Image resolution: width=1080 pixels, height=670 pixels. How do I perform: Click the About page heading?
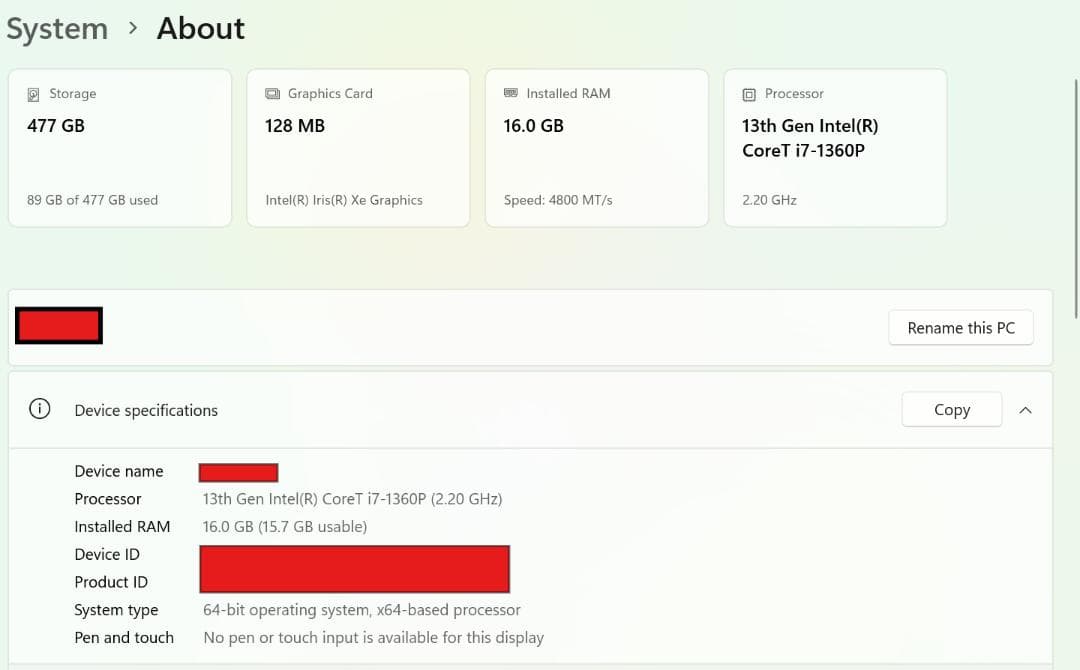coord(200,29)
